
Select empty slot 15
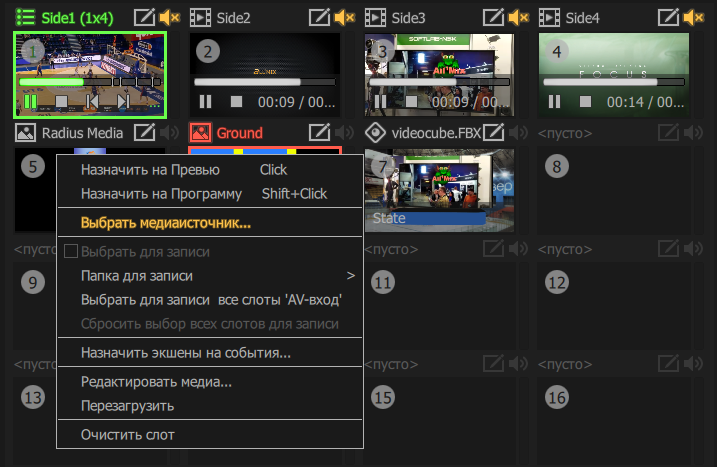click(439, 421)
